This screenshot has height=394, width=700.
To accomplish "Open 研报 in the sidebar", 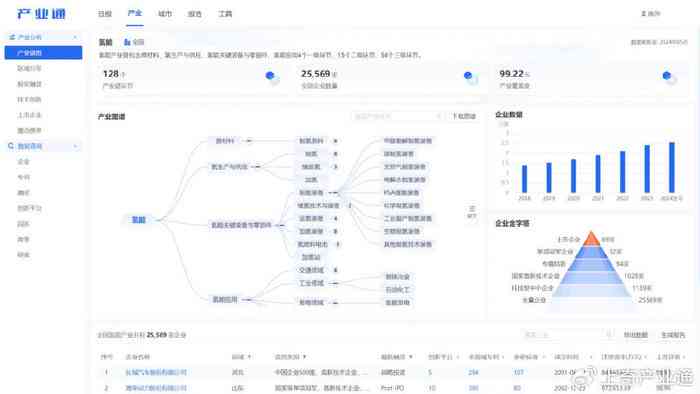I will [x=23, y=255].
